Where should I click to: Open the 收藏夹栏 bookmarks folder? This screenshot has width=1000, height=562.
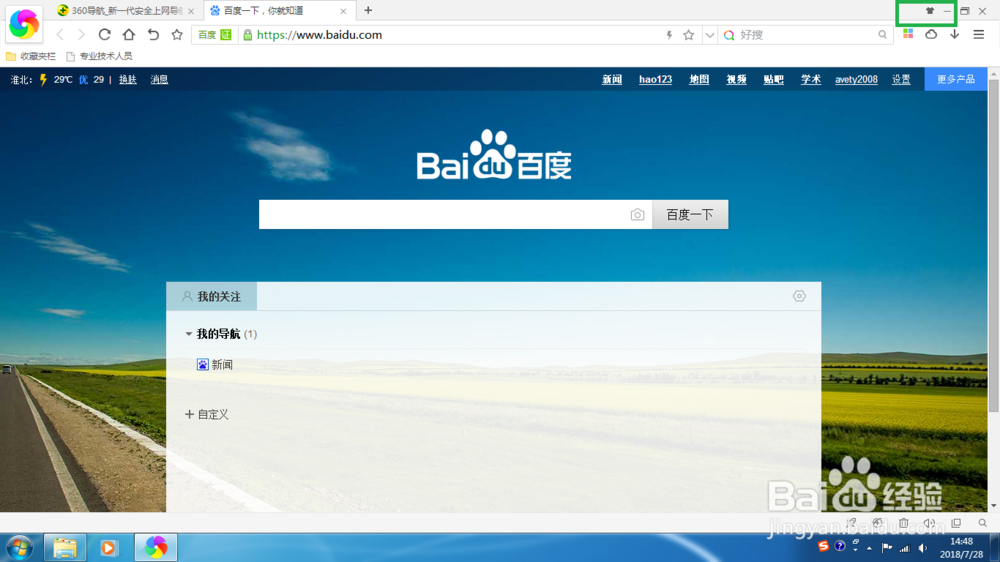tap(31, 56)
